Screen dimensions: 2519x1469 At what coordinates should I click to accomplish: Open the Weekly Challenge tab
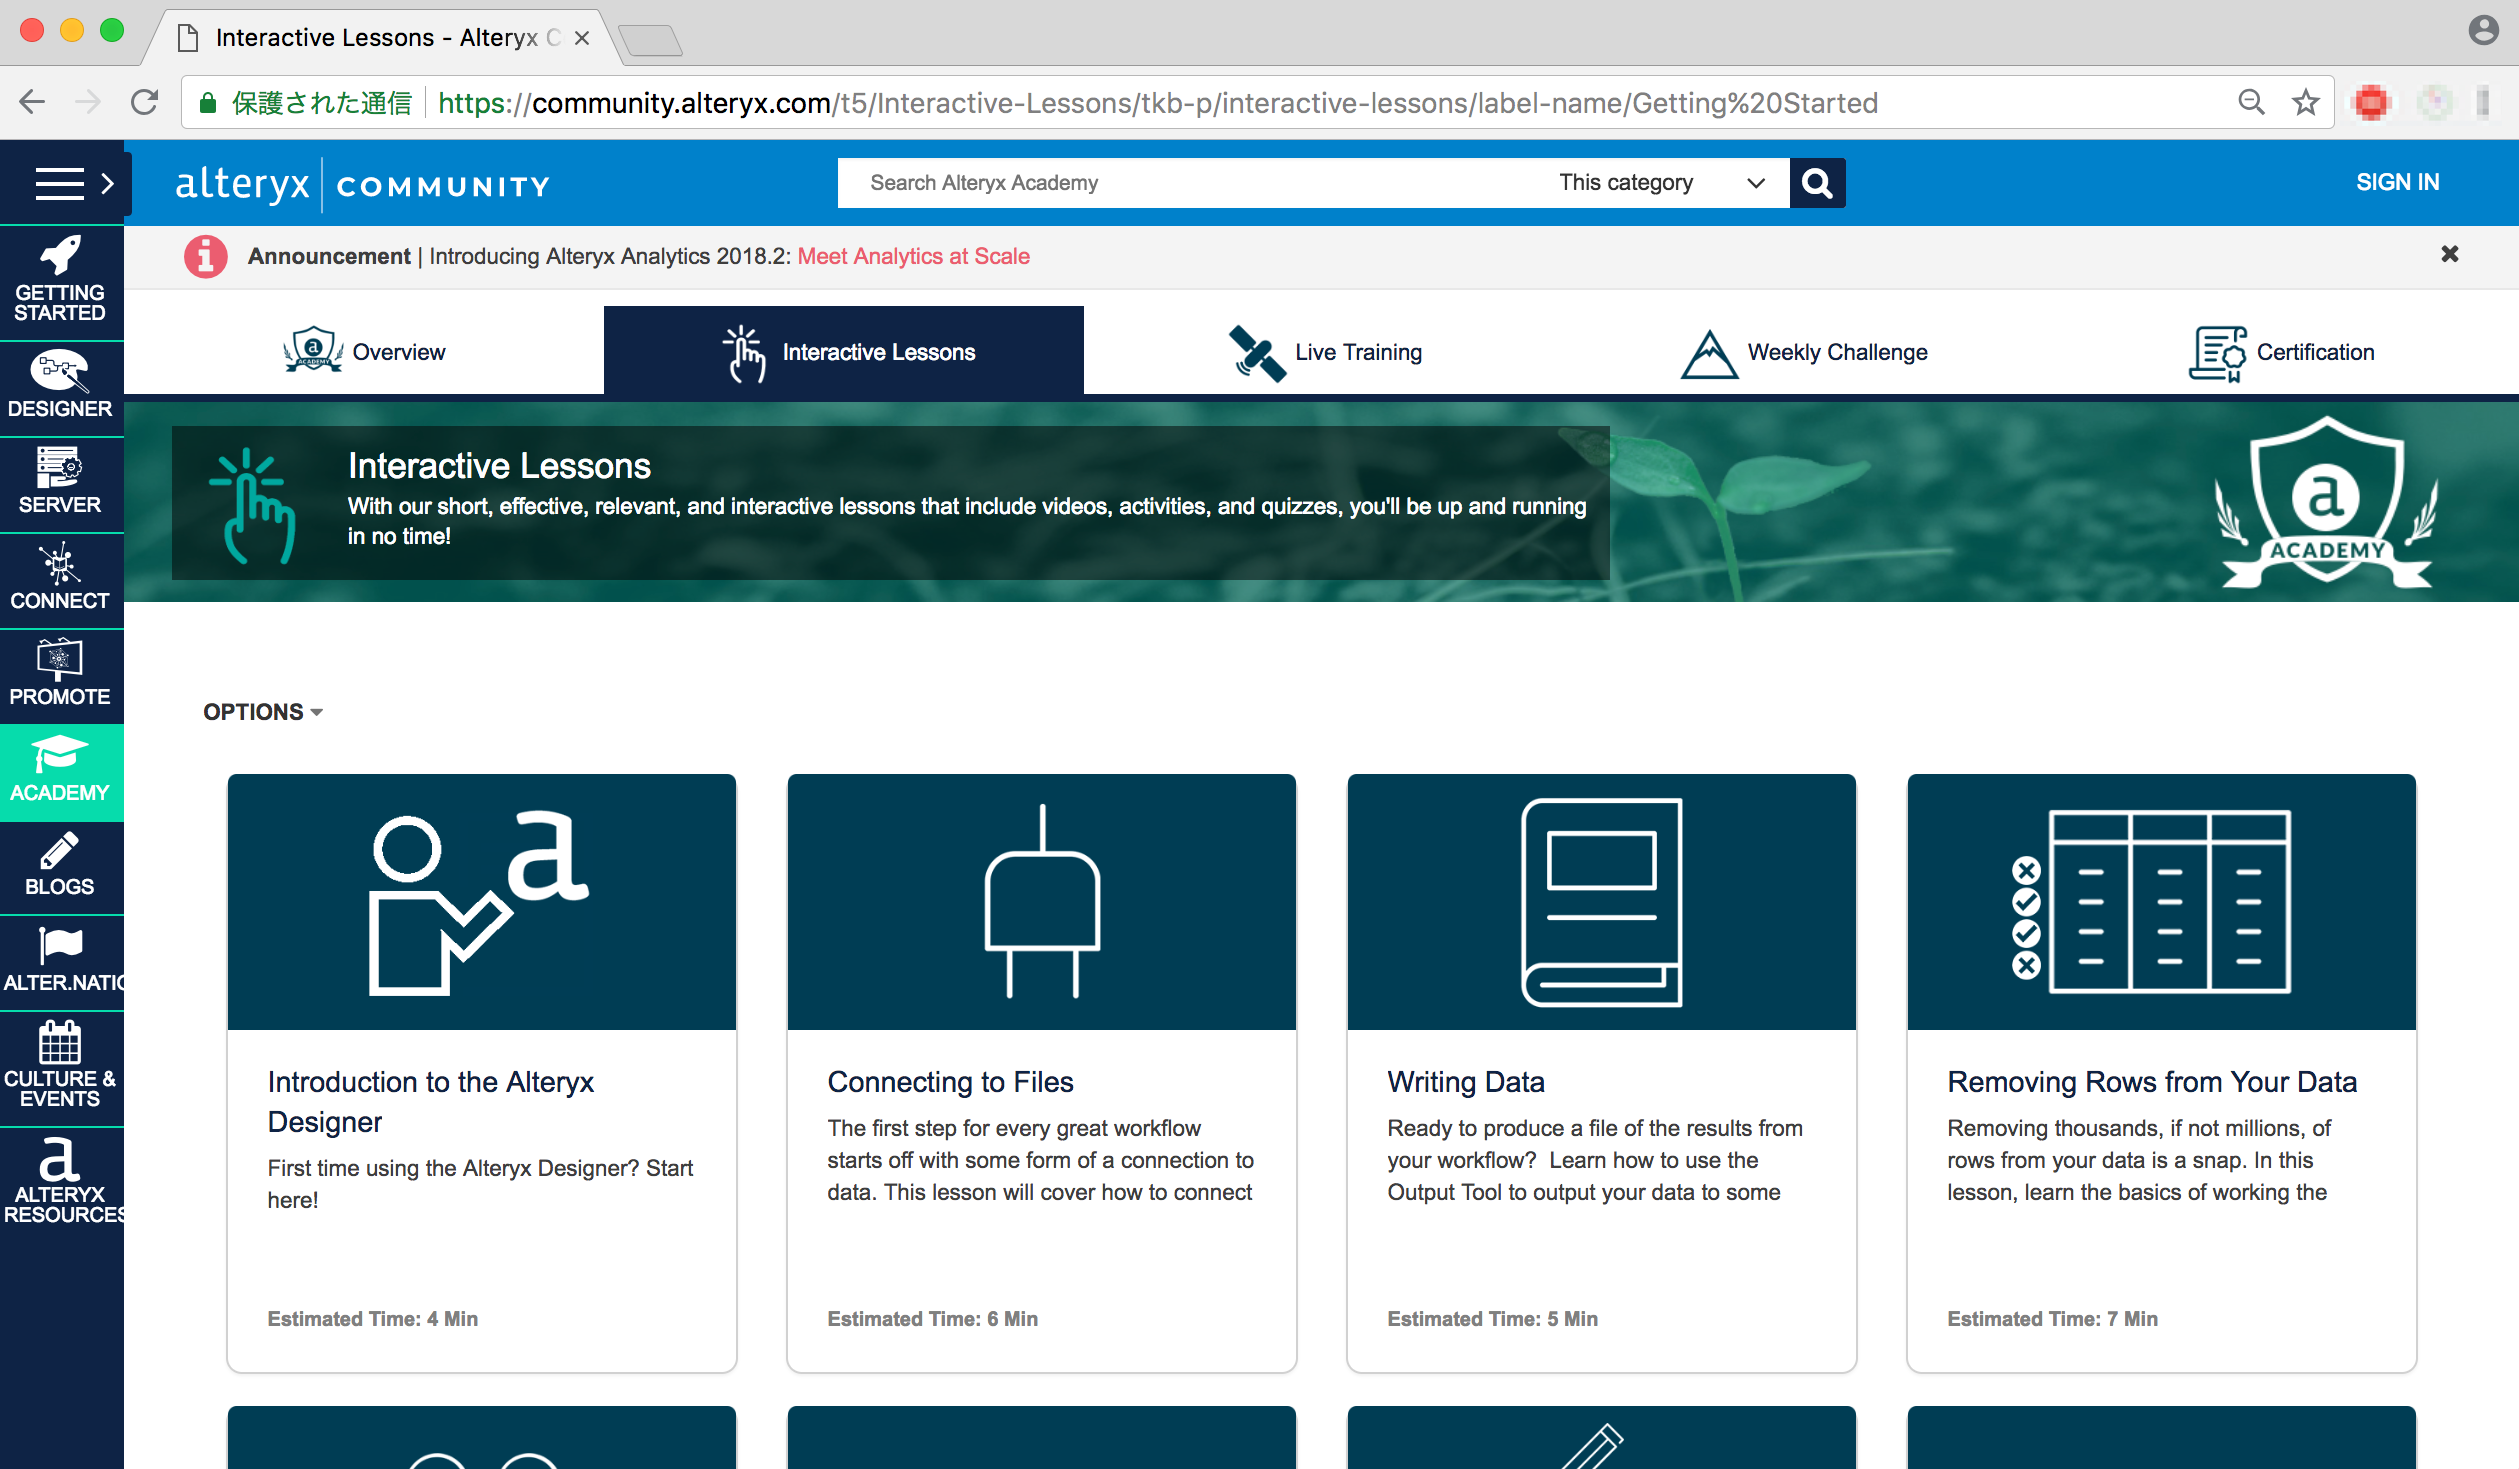(1803, 352)
